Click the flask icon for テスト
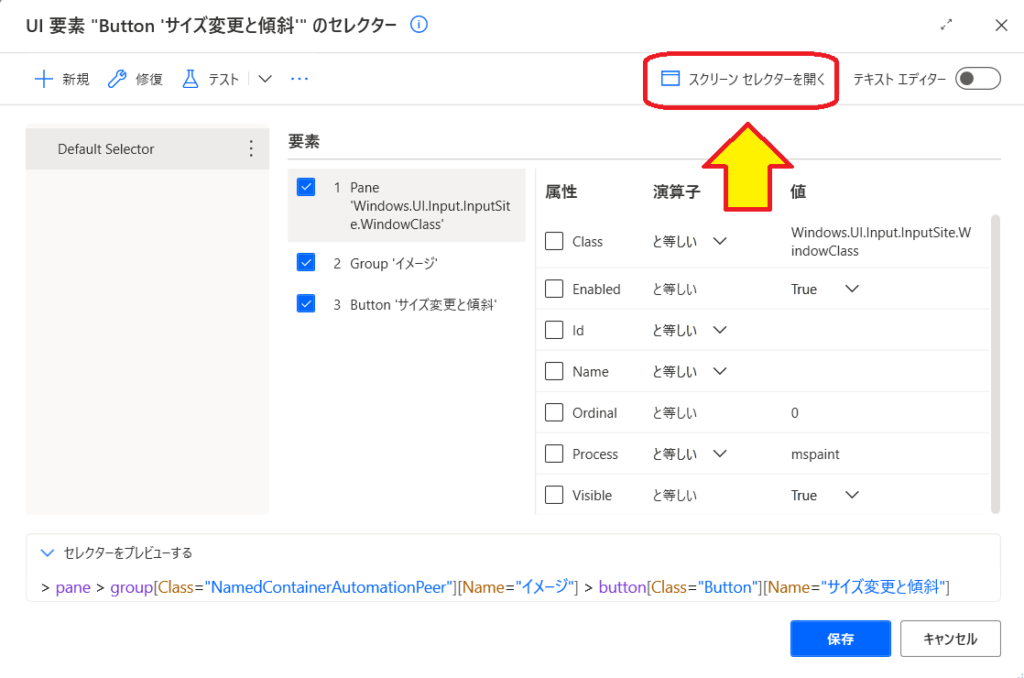Image resolution: width=1024 pixels, height=678 pixels. point(190,79)
